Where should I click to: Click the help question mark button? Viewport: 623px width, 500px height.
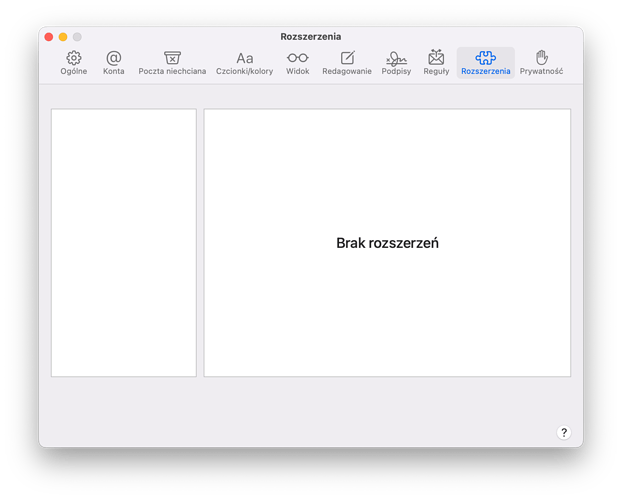click(564, 432)
